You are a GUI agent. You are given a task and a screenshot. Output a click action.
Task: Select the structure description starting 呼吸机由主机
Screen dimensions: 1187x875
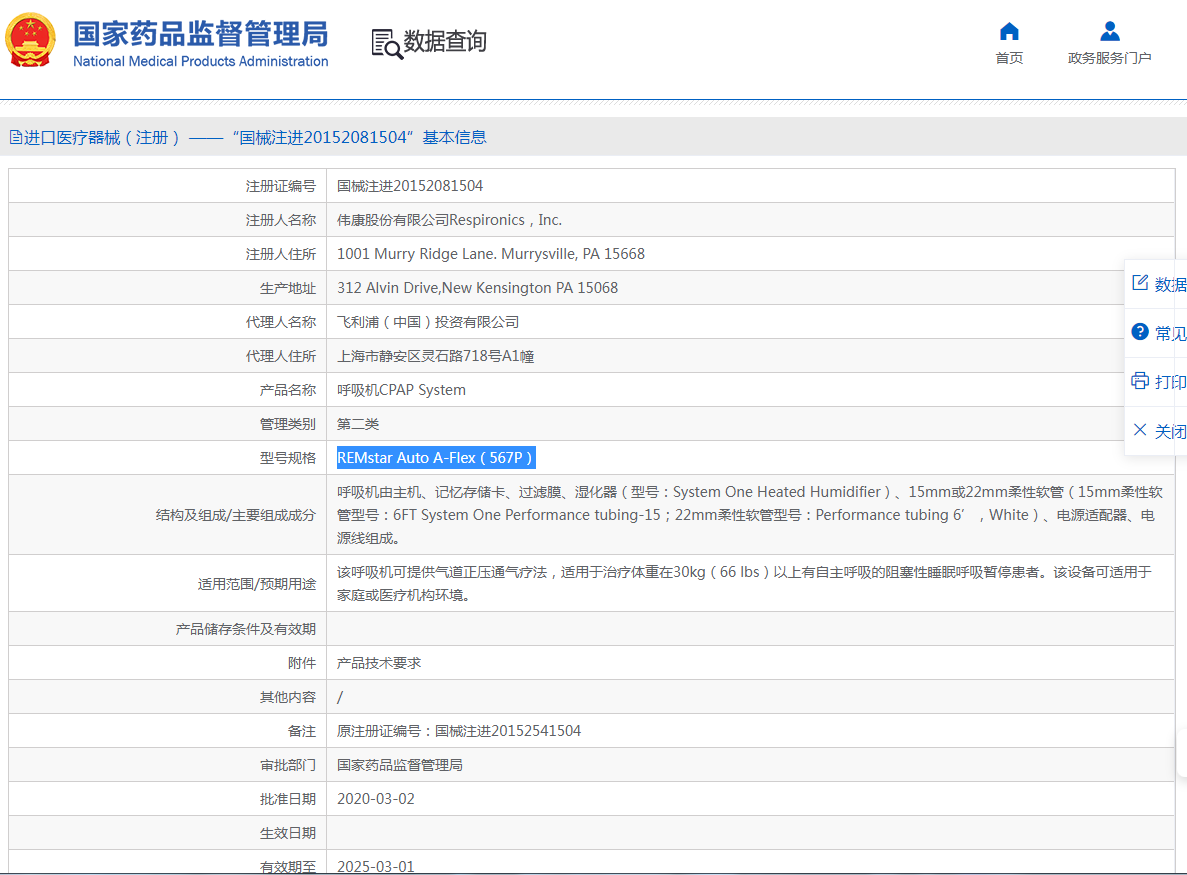tap(749, 515)
